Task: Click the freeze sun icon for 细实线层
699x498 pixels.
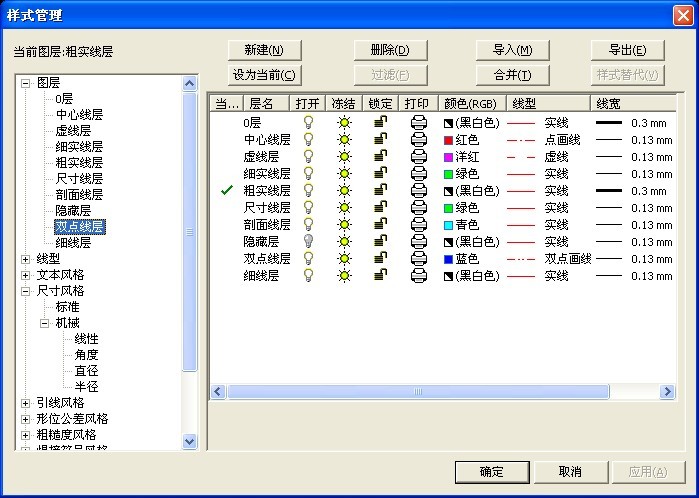Action: point(344,174)
